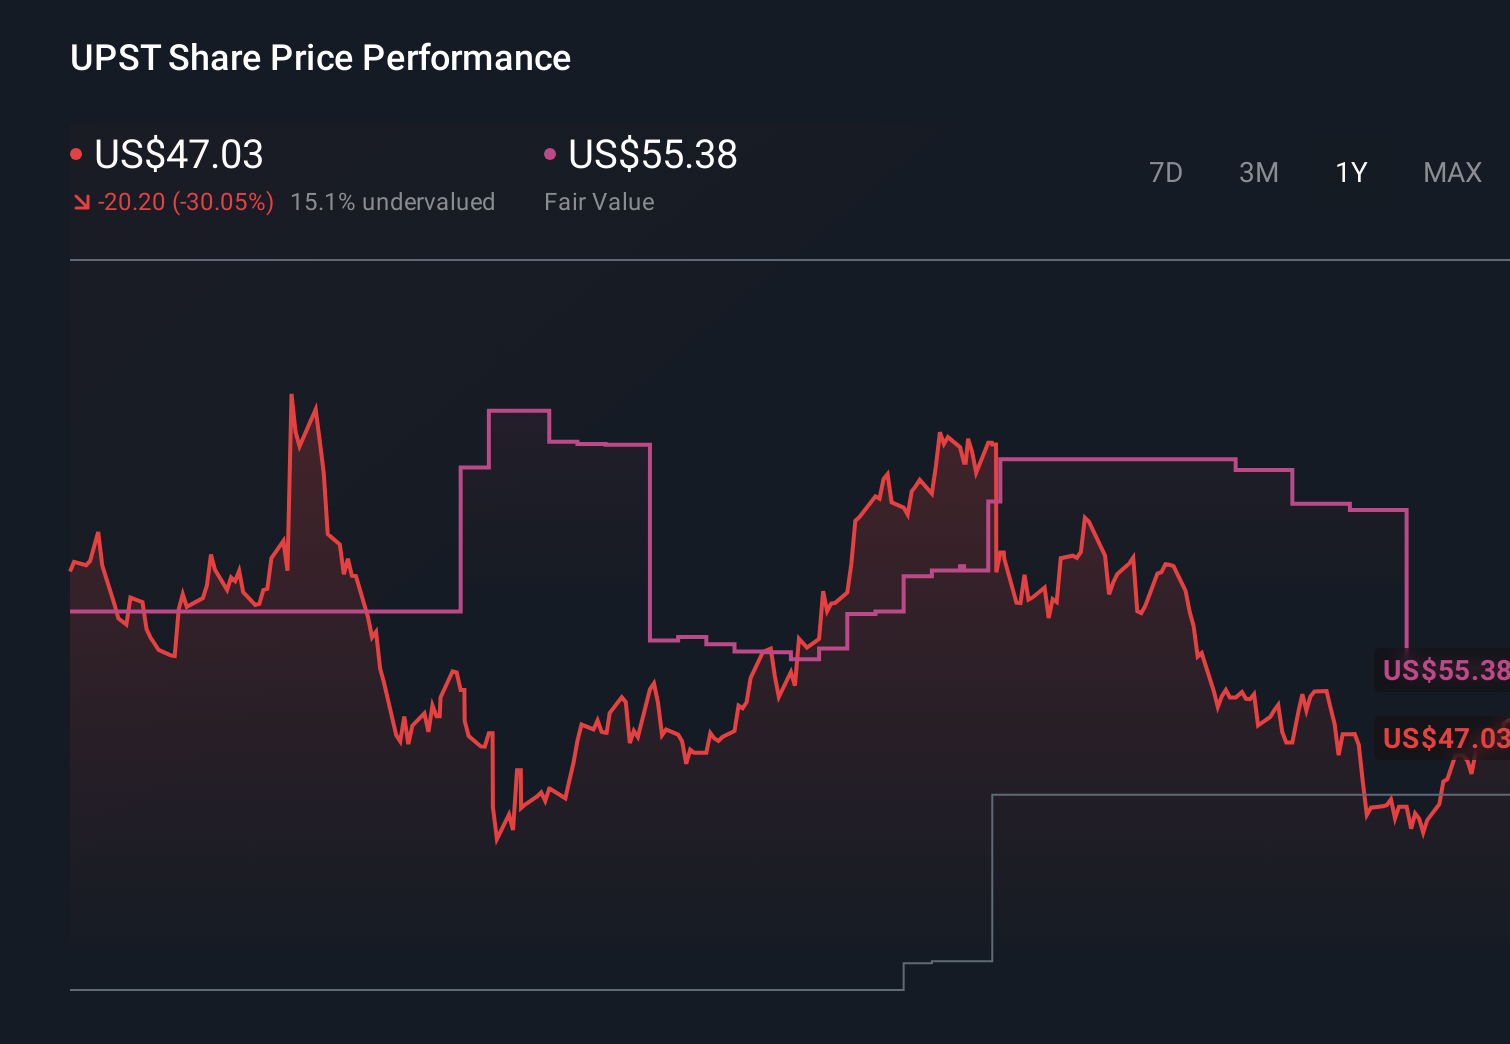The height and width of the screenshot is (1044, 1510).
Task: Click the pink Fair Value legend dot
Action: (x=550, y=153)
